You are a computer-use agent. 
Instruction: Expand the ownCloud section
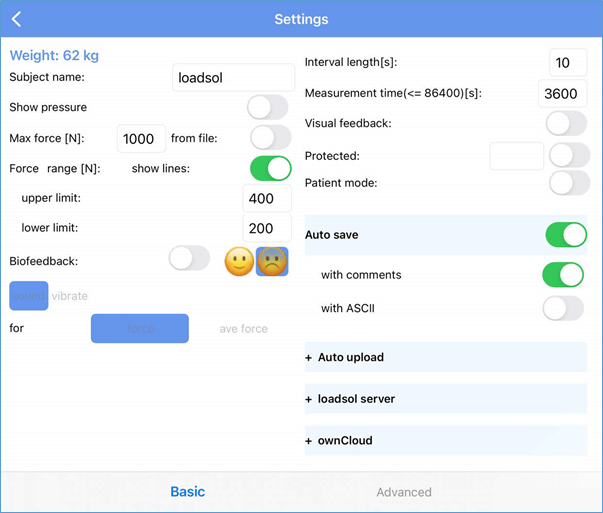pos(446,441)
